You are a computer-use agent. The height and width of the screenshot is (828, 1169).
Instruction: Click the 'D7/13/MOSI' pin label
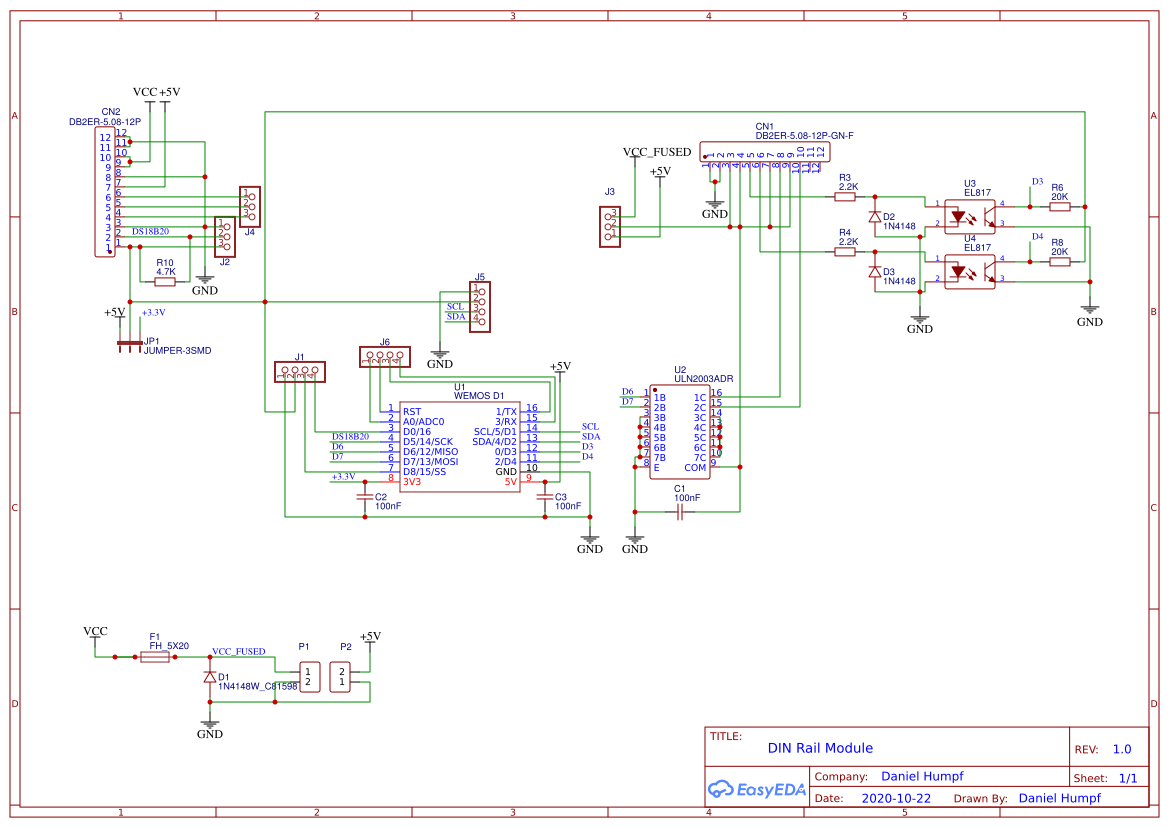pyautogui.click(x=431, y=462)
